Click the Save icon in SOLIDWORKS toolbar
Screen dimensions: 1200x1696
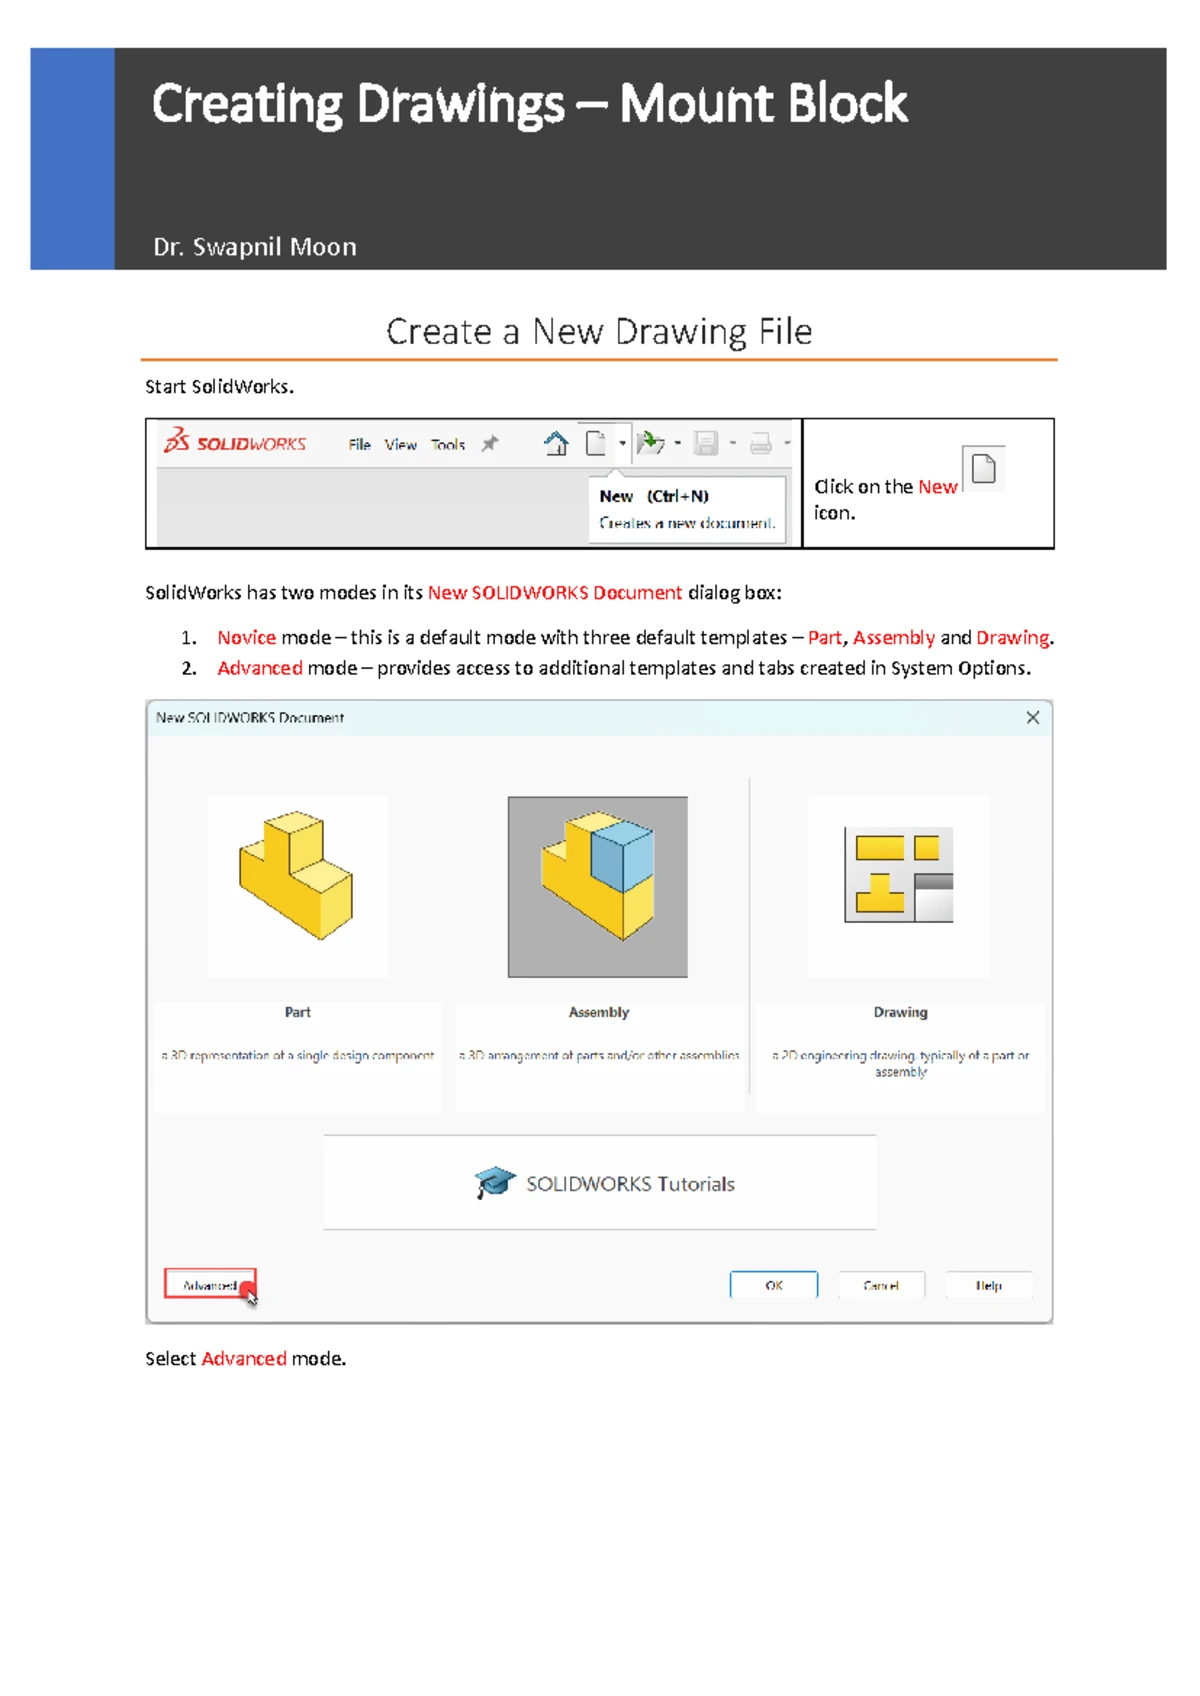tap(706, 443)
